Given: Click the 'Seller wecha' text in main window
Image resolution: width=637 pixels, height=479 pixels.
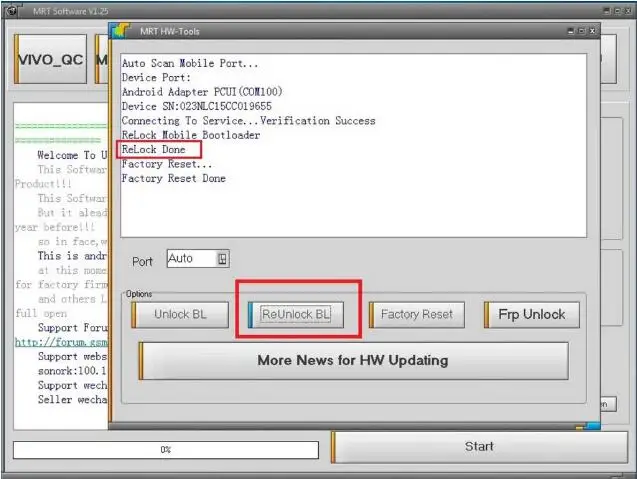Looking at the screenshot, I should pos(73,399).
